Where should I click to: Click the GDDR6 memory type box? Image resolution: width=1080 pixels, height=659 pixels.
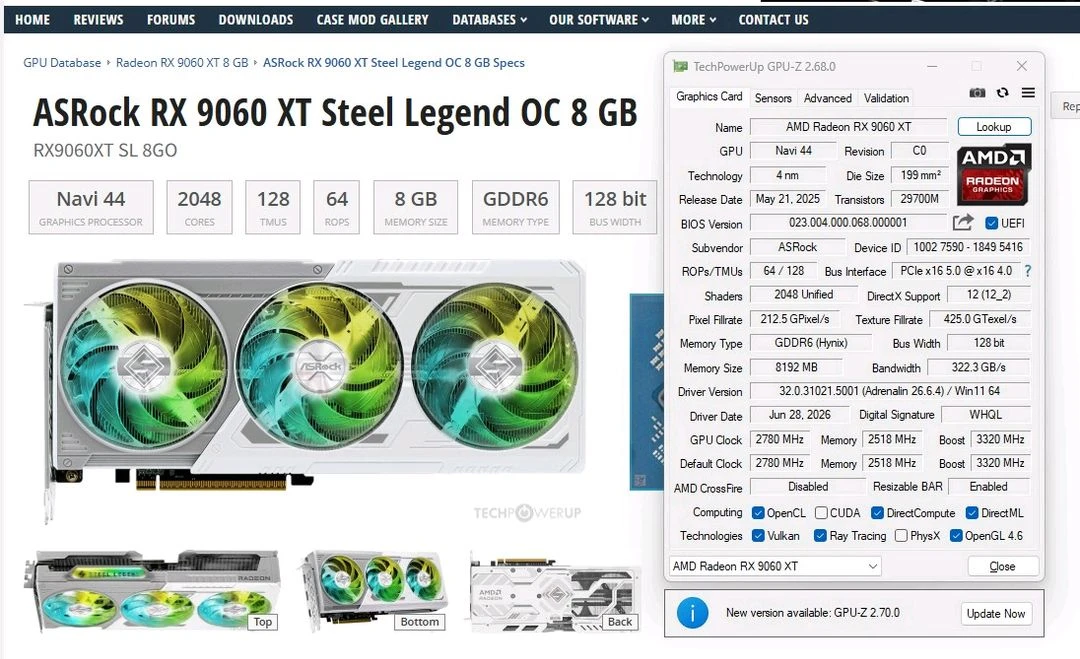pos(515,207)
